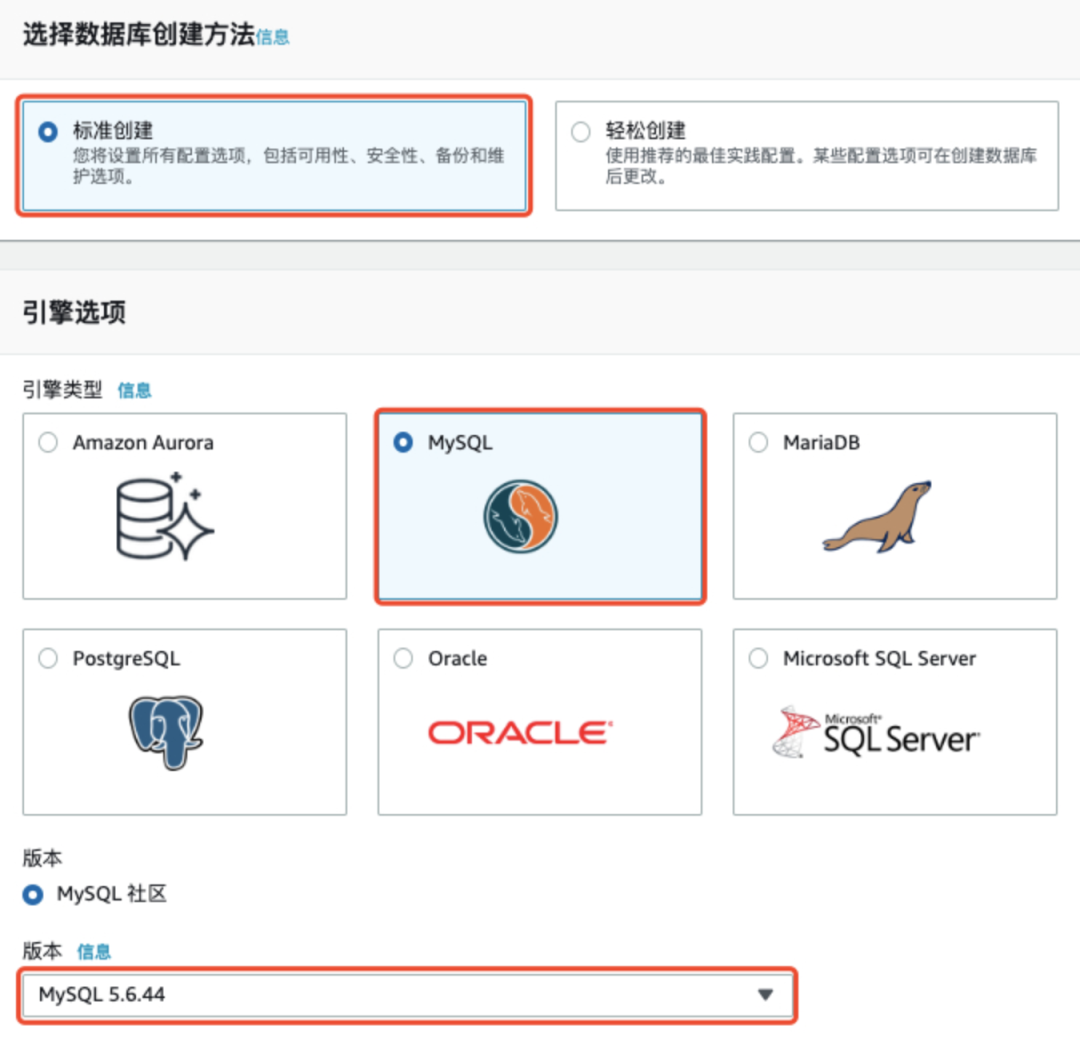Click the MariaDB label text

pos(822,442)
